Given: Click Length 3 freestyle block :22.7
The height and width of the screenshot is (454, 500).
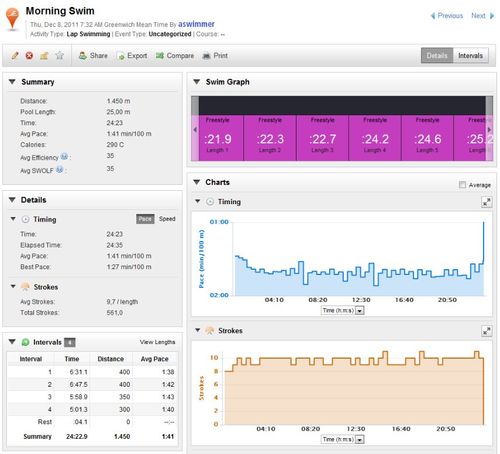Looking at the screenshot, I should click(x=323, y=138).
